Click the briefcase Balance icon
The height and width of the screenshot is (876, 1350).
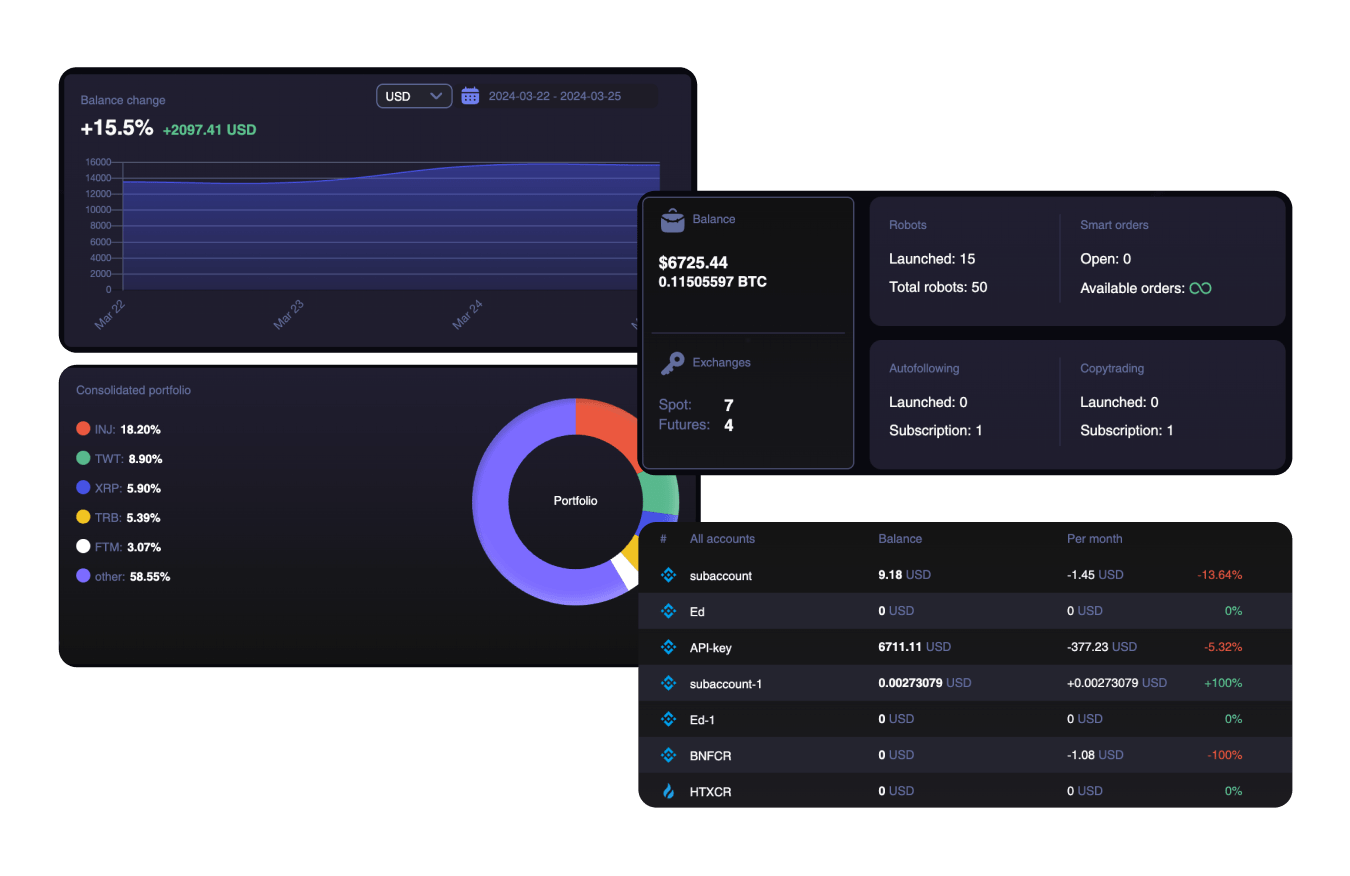673,220
